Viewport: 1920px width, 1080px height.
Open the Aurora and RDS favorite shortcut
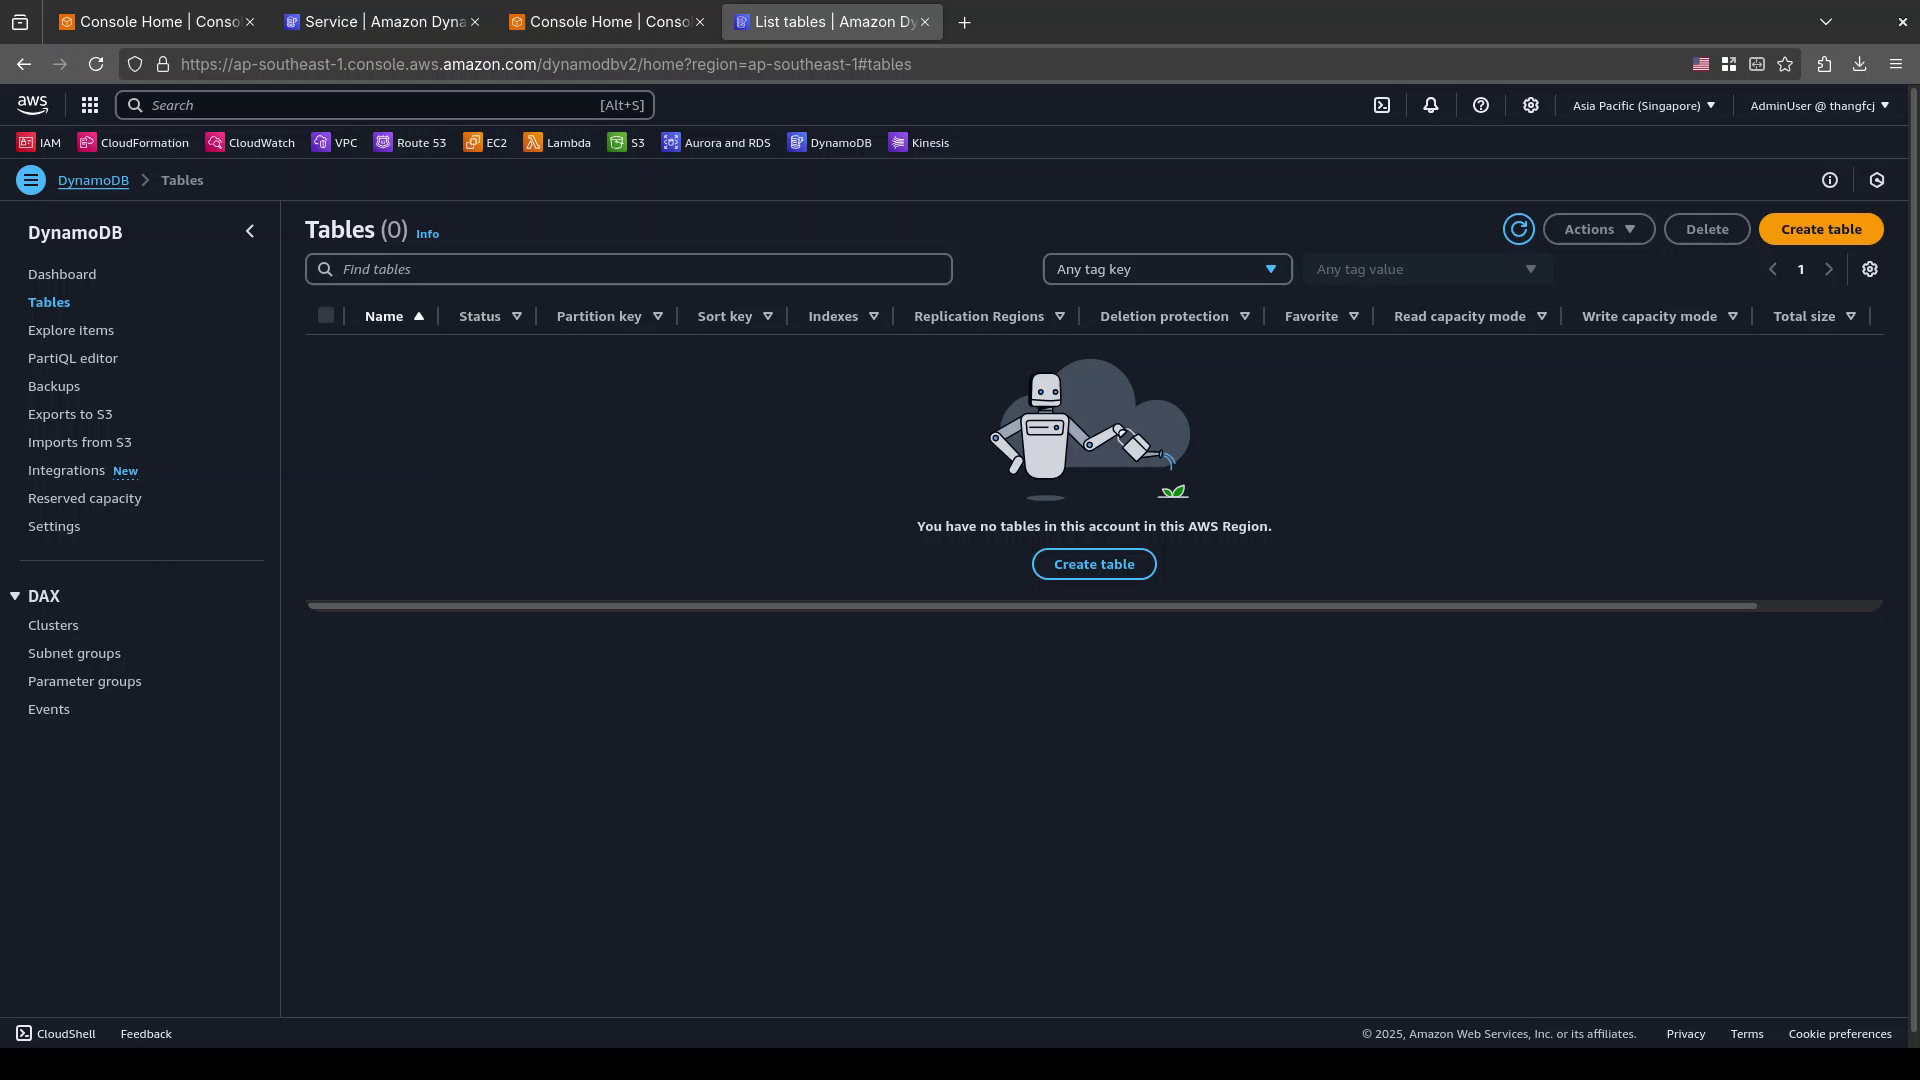click(716, 143)
